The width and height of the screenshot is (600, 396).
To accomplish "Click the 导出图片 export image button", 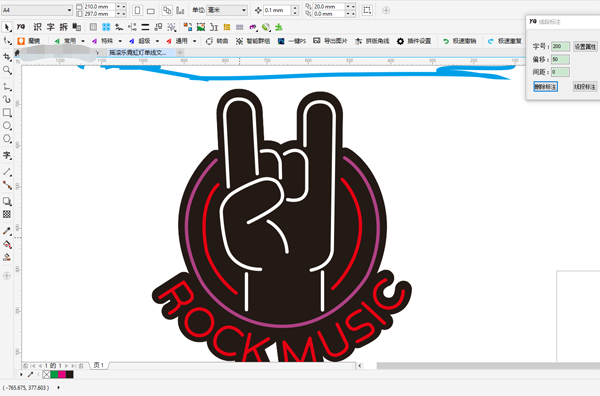I will (x=330, y=41).
